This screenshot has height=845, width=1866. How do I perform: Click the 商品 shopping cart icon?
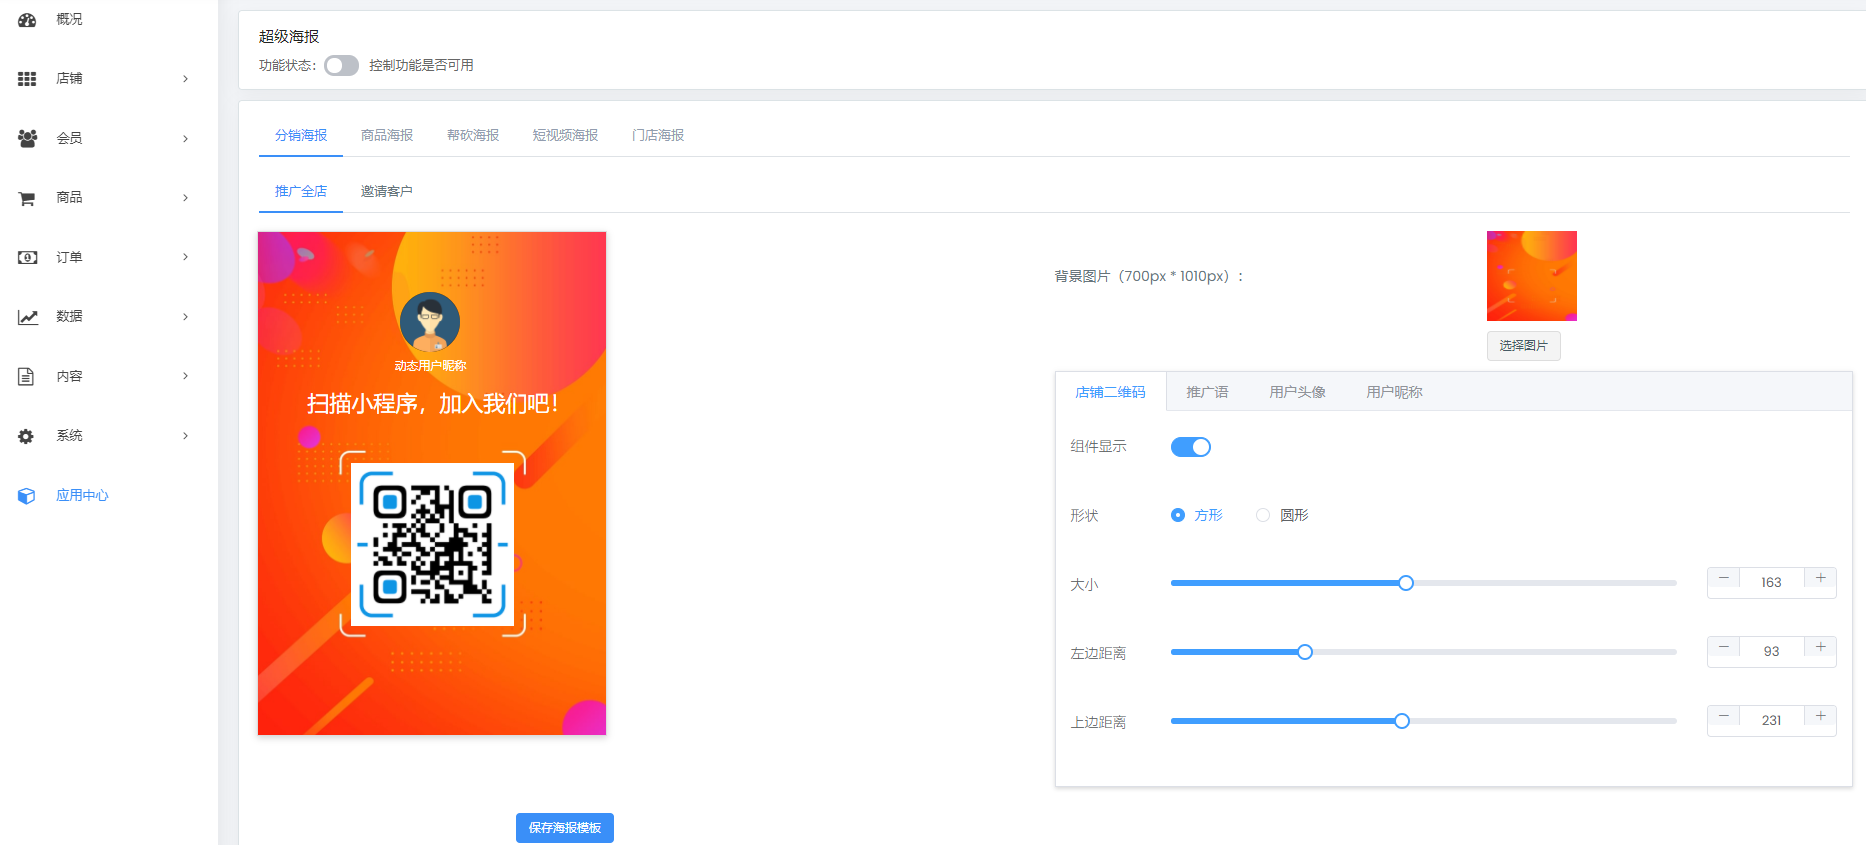coord(27,198)
